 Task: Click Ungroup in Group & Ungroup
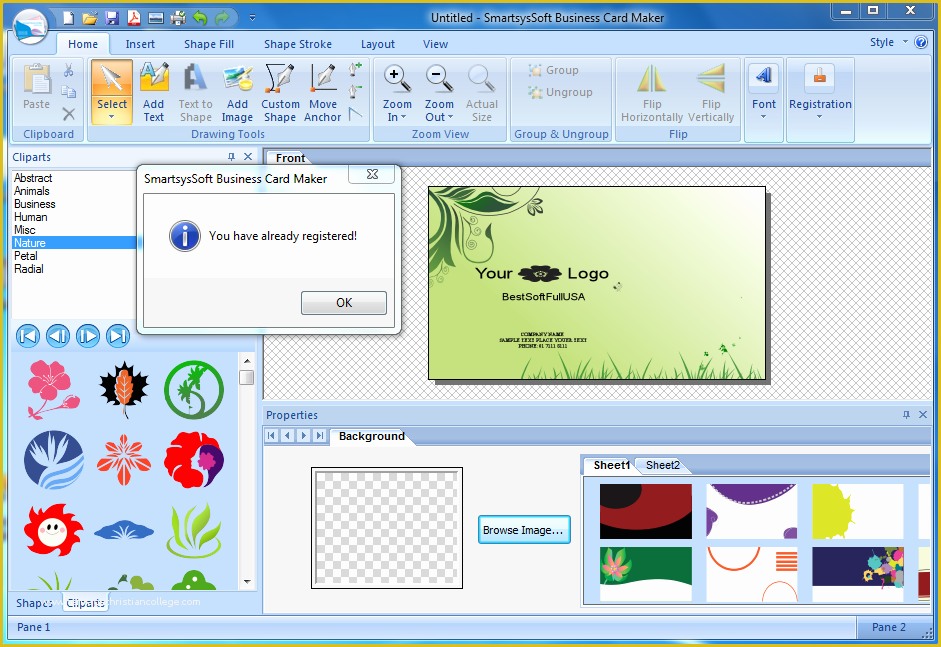pyautogui.click(x=560, y=92)
